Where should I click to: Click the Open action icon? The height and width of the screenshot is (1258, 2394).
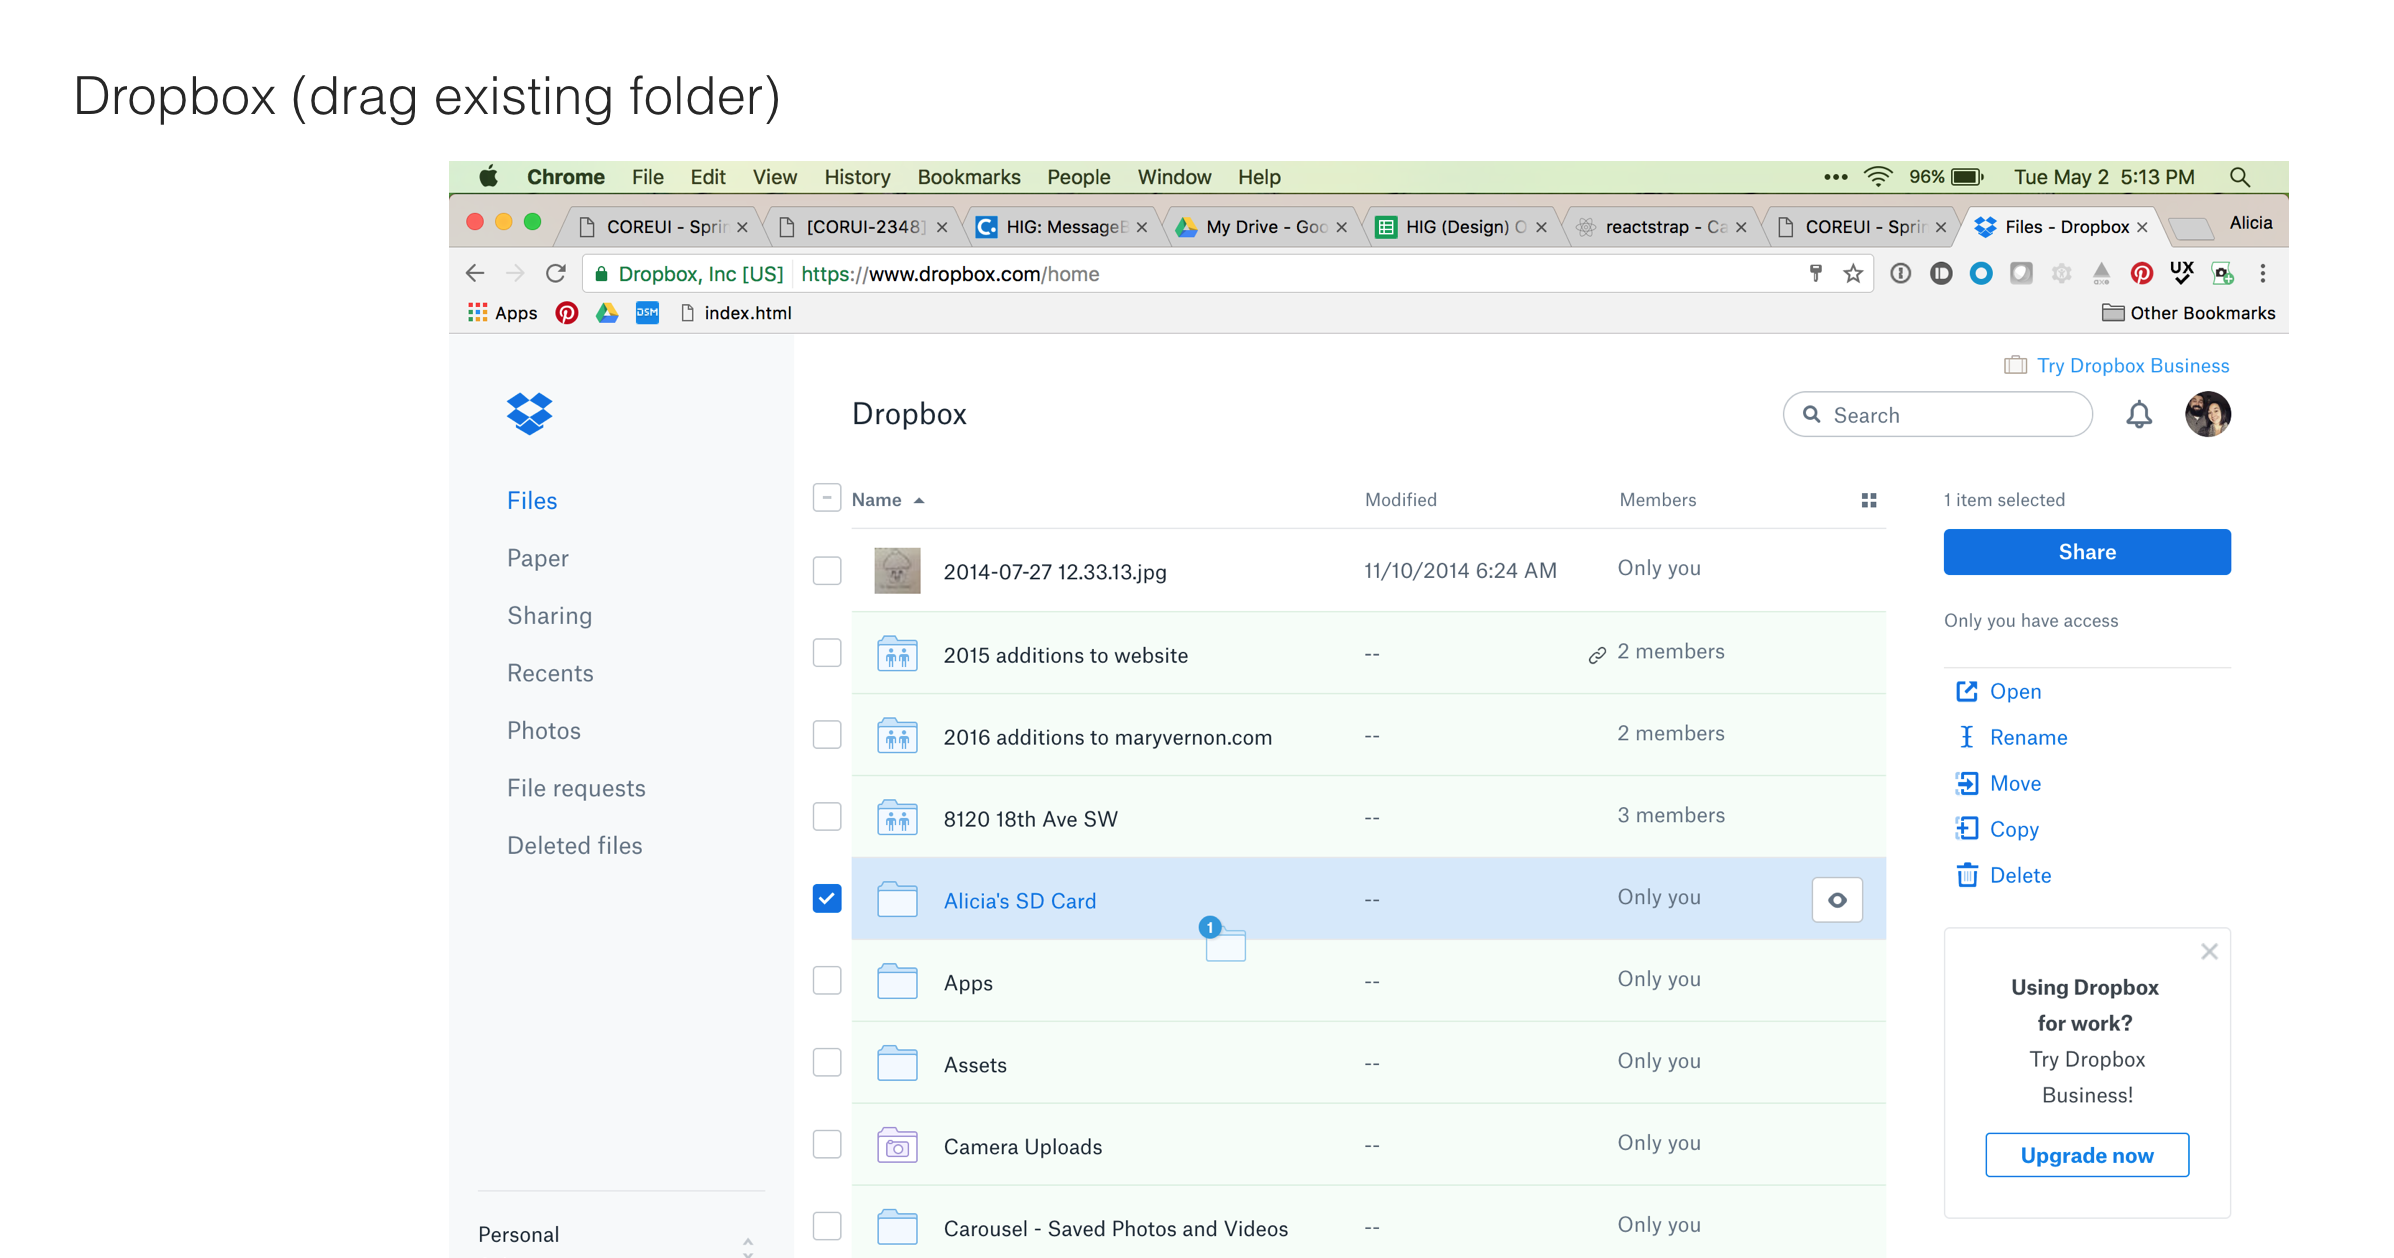click(x=1966, y=691)
